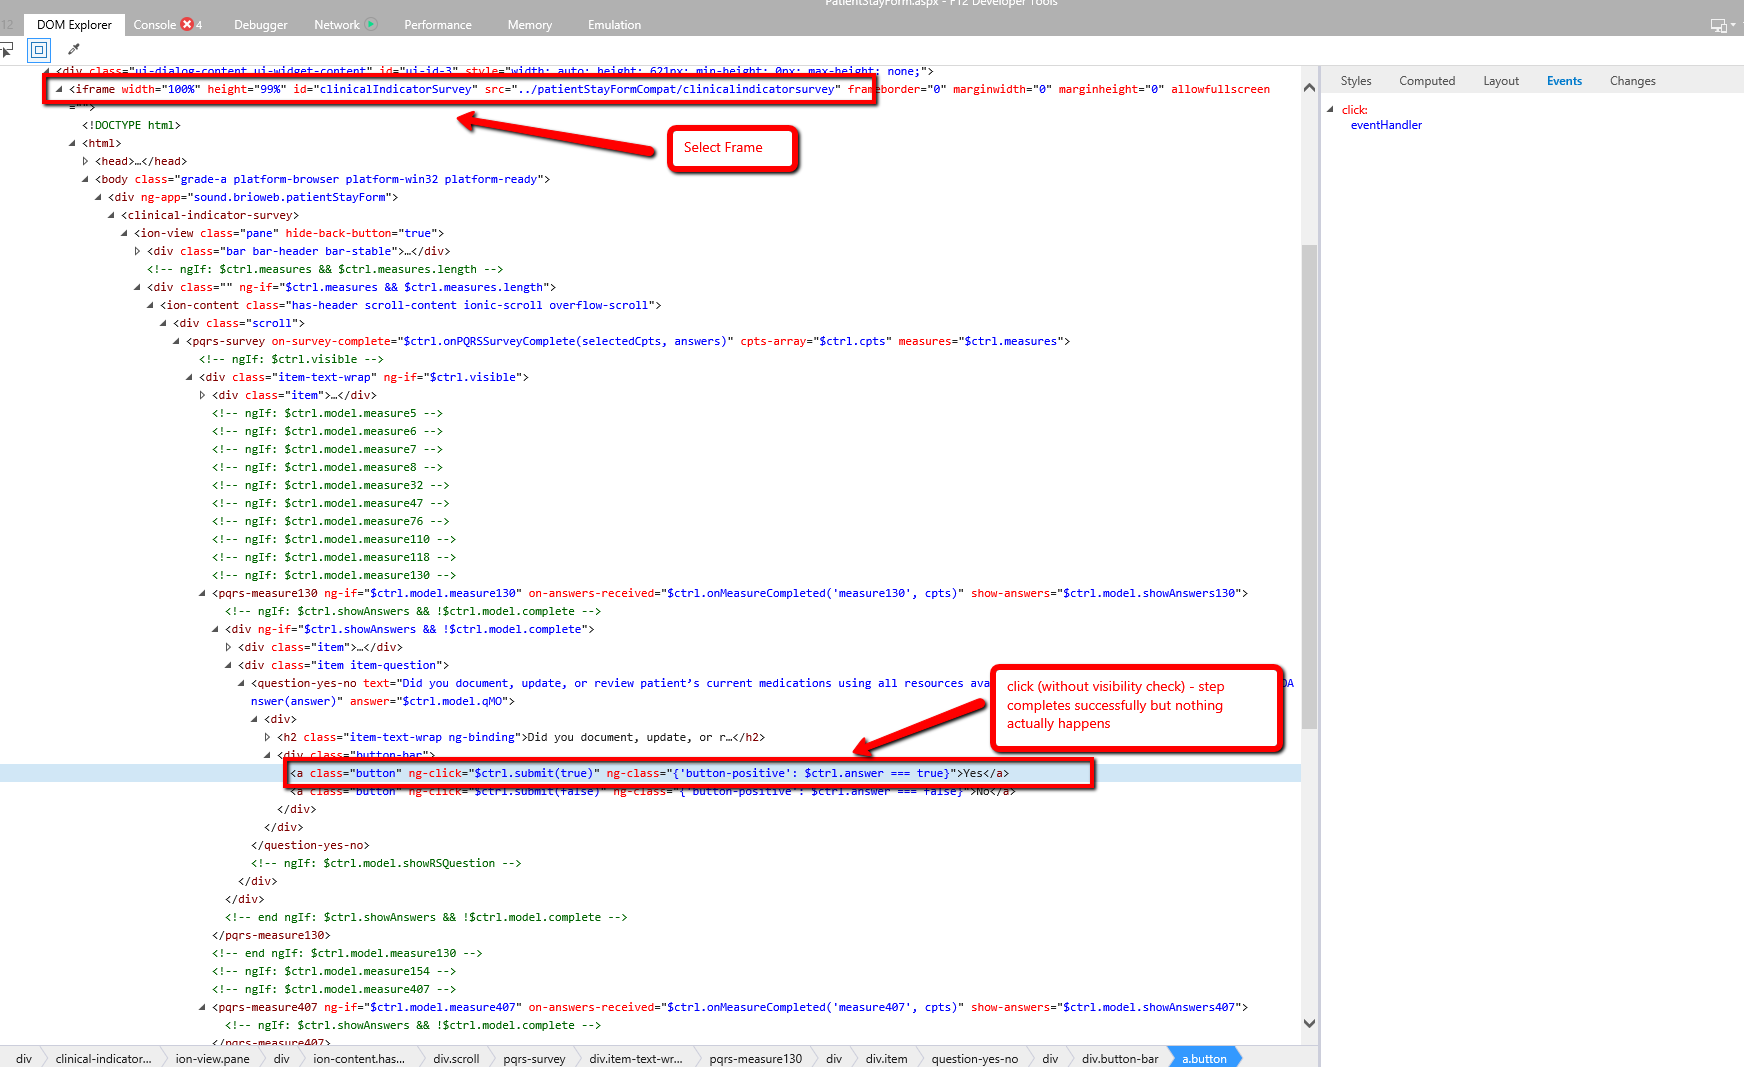Switch to the Layout pane tab

[x=1501, y=81]
